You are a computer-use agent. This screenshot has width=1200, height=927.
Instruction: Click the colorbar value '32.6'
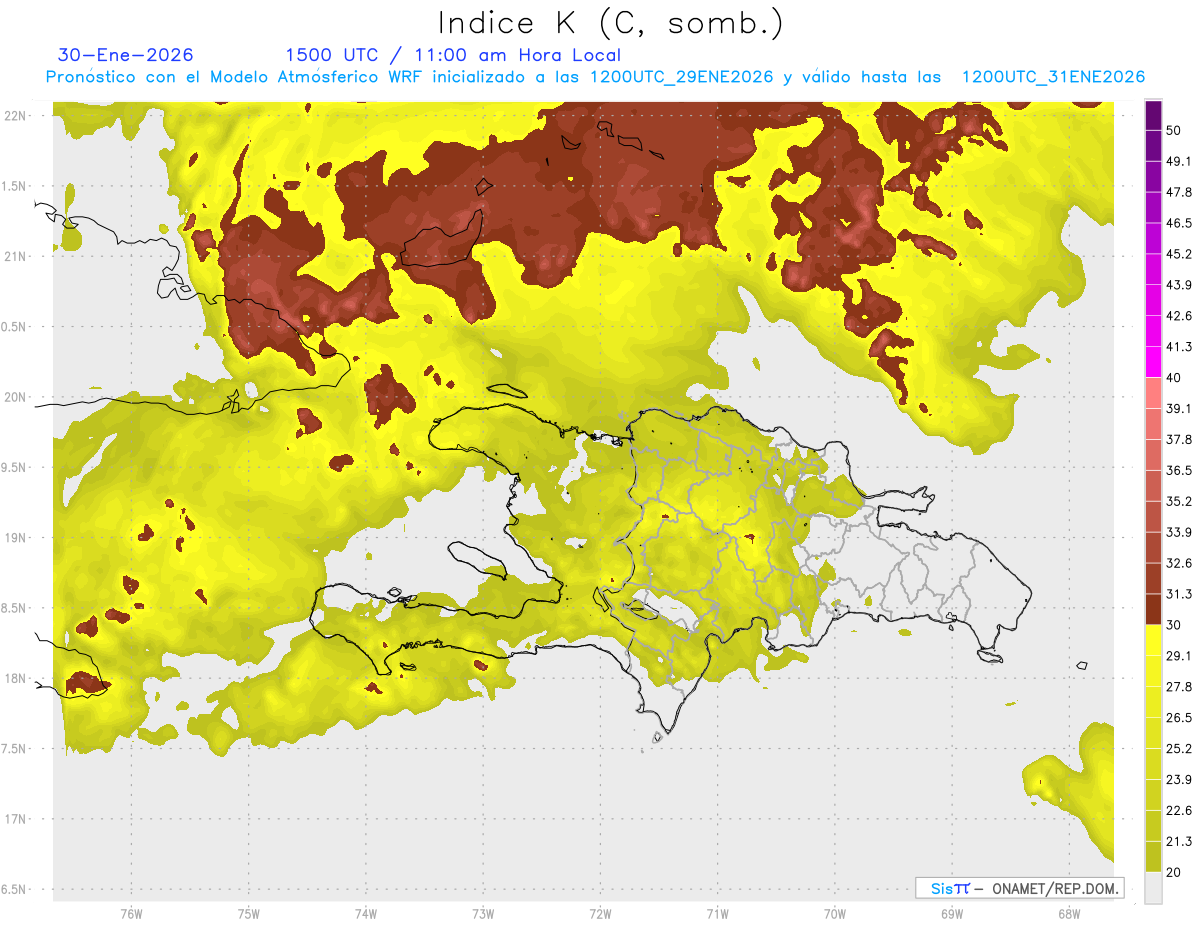tap(1179, 563)
